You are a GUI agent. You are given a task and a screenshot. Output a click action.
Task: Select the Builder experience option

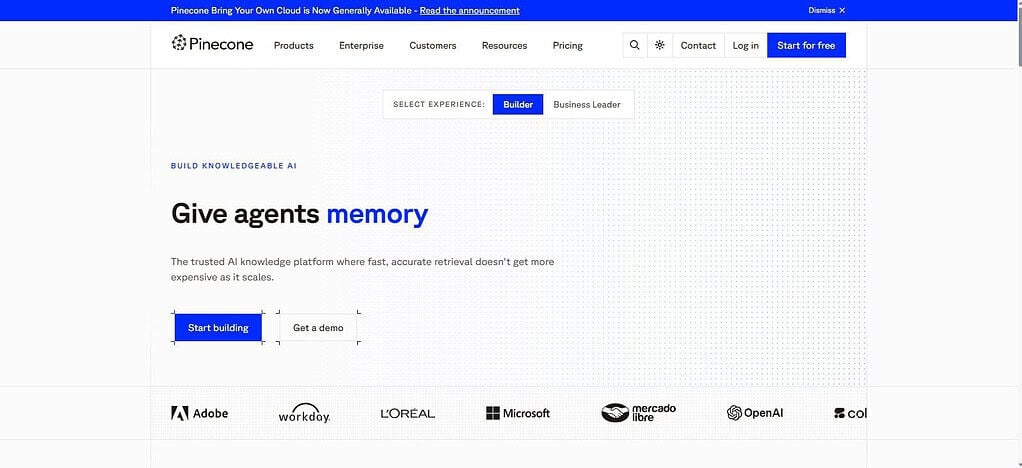[x=518, y=104]
